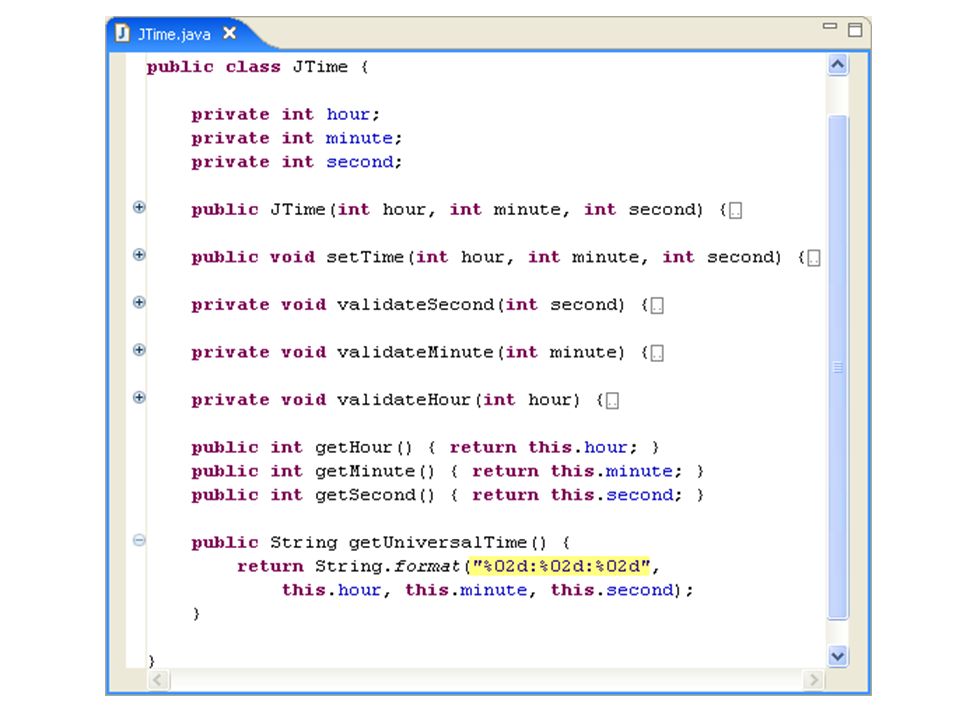
Task: Collapse the getUniversalTime method
Action: click(139, 540)
